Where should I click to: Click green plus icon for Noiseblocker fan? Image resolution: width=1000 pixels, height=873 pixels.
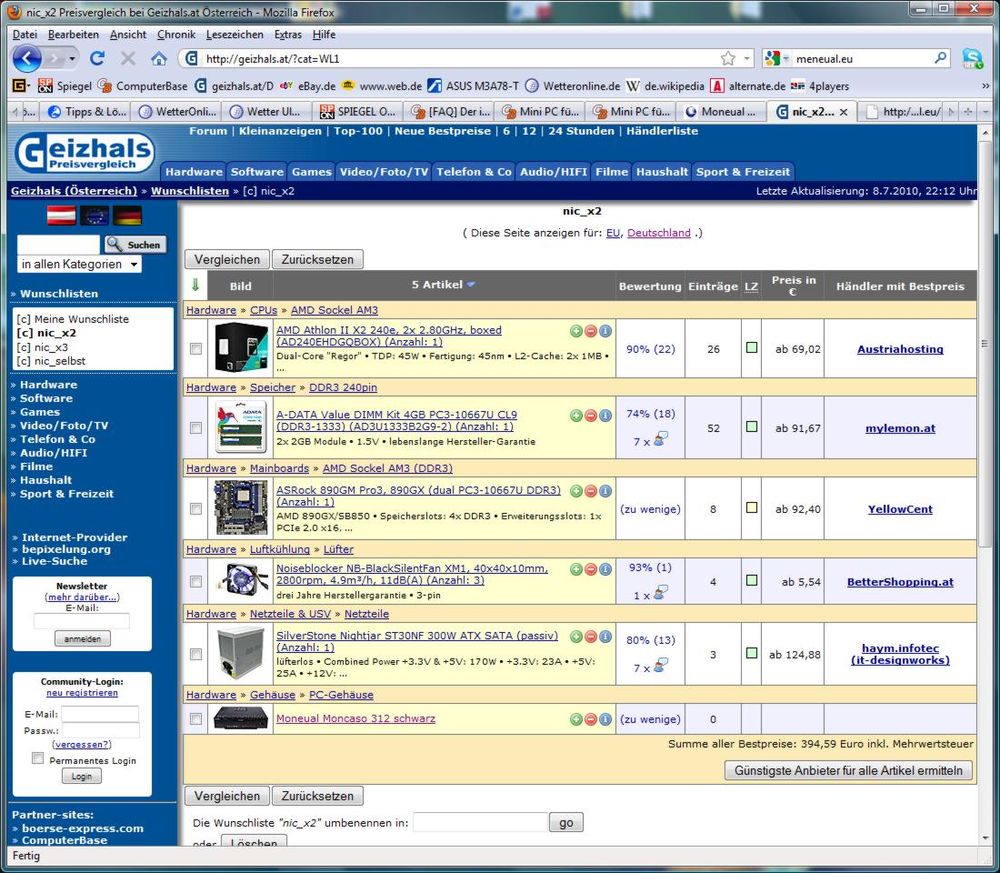coord(576,569)
